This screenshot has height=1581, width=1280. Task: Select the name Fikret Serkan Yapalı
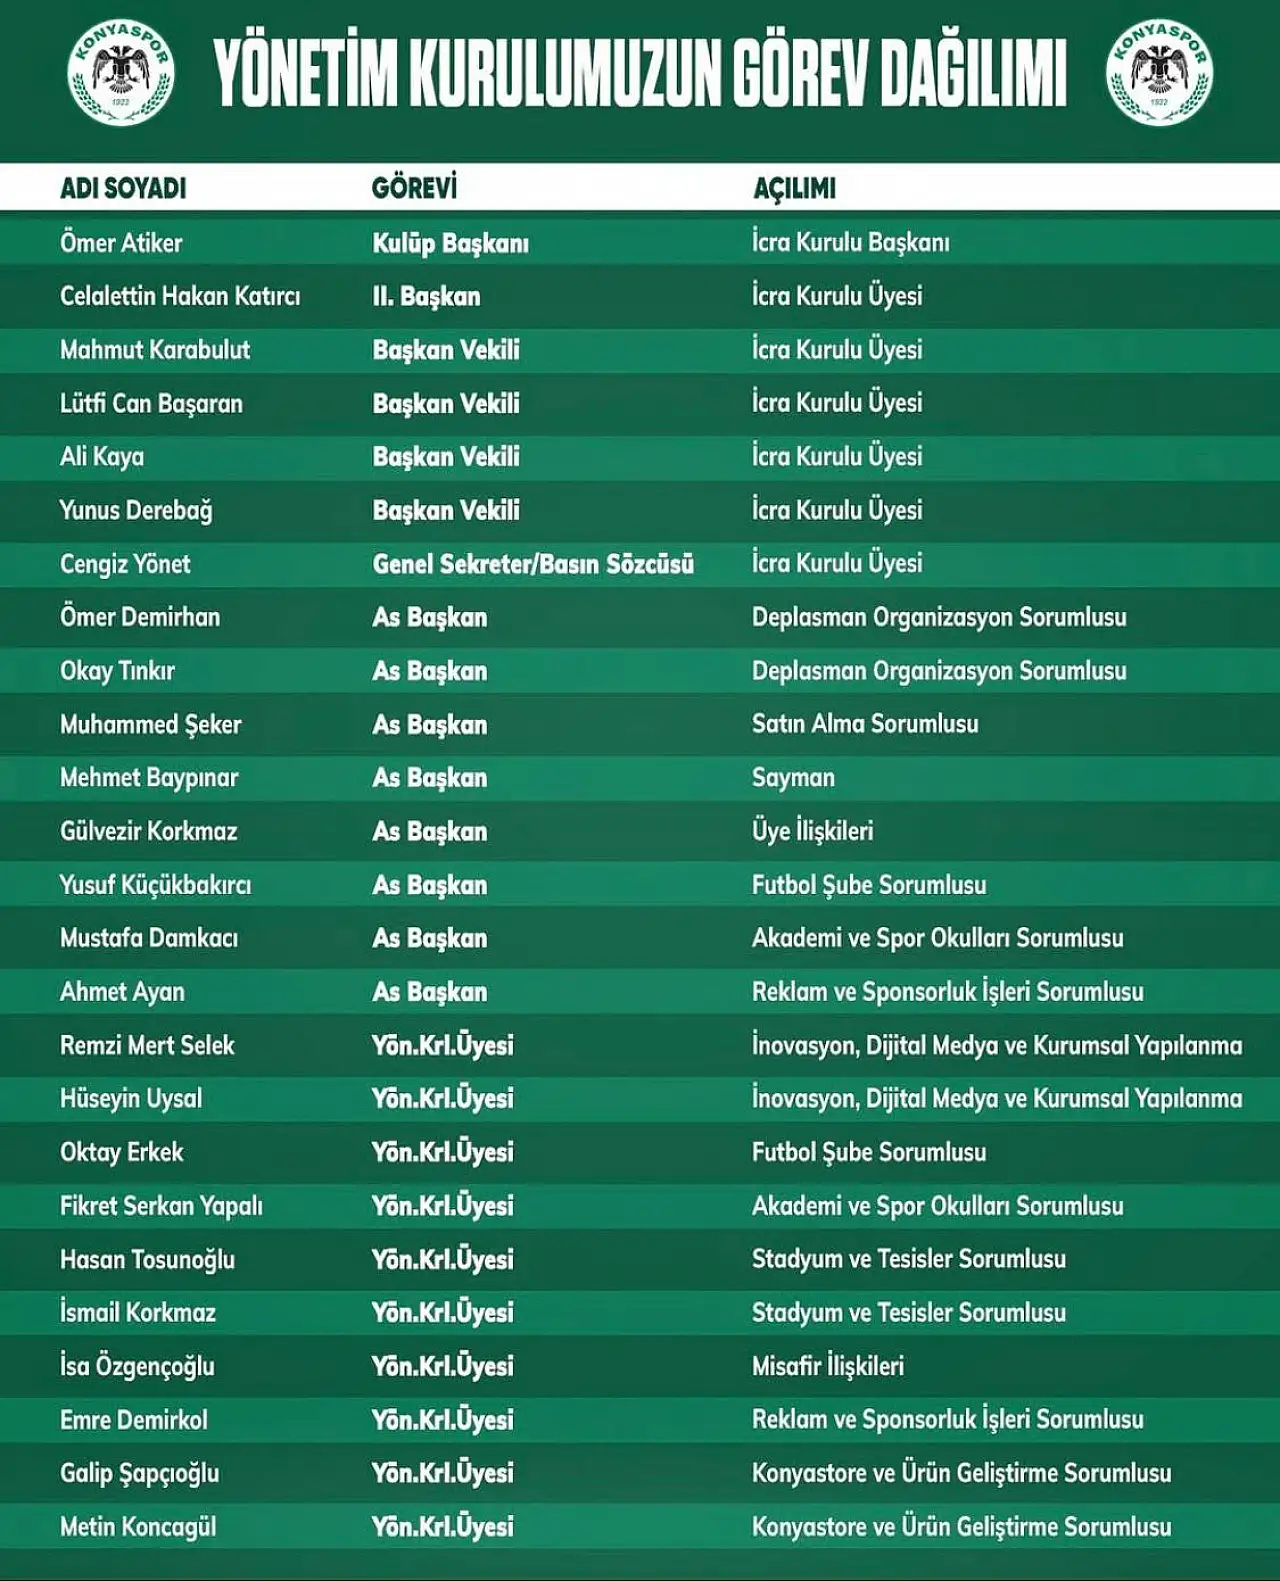[161, 1206]
